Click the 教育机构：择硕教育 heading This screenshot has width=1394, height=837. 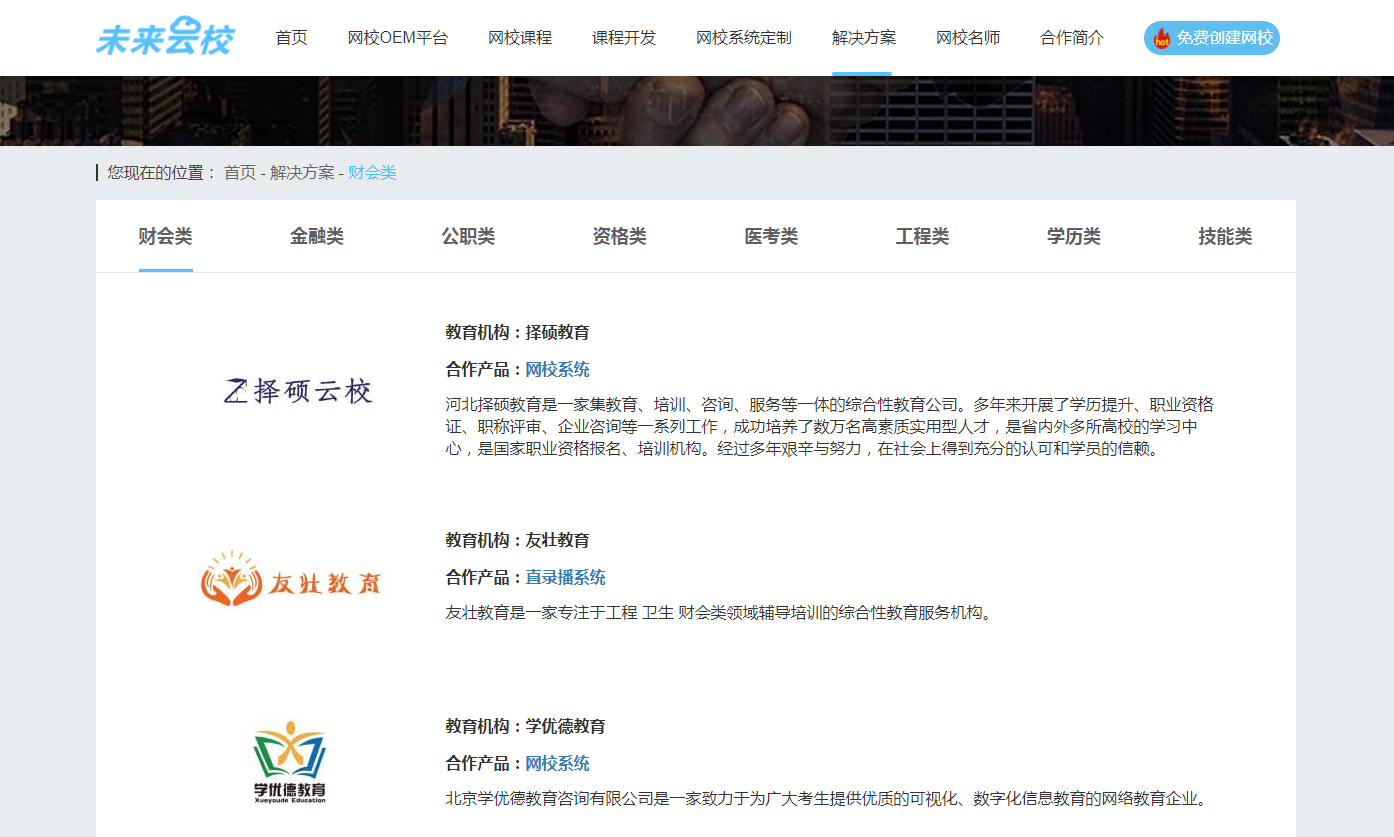pos(518,333)
